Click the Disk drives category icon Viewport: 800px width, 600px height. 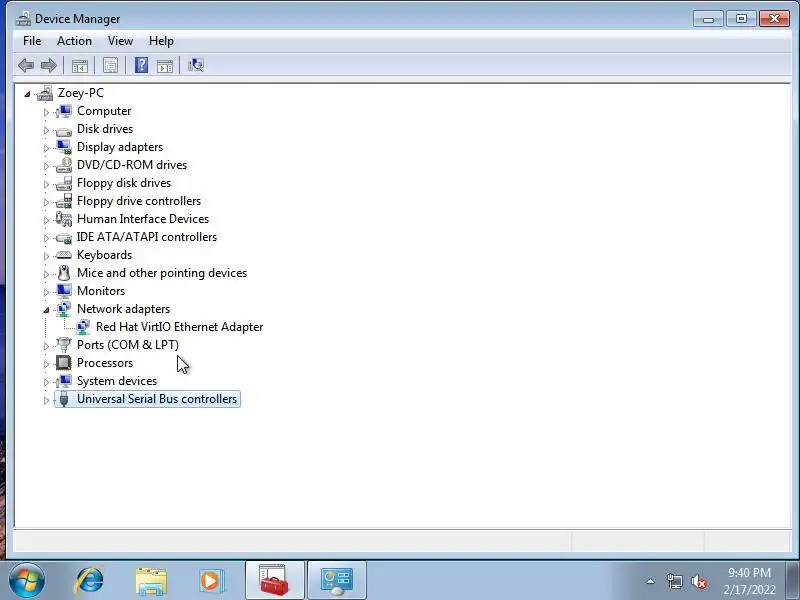tap(64, 130)
